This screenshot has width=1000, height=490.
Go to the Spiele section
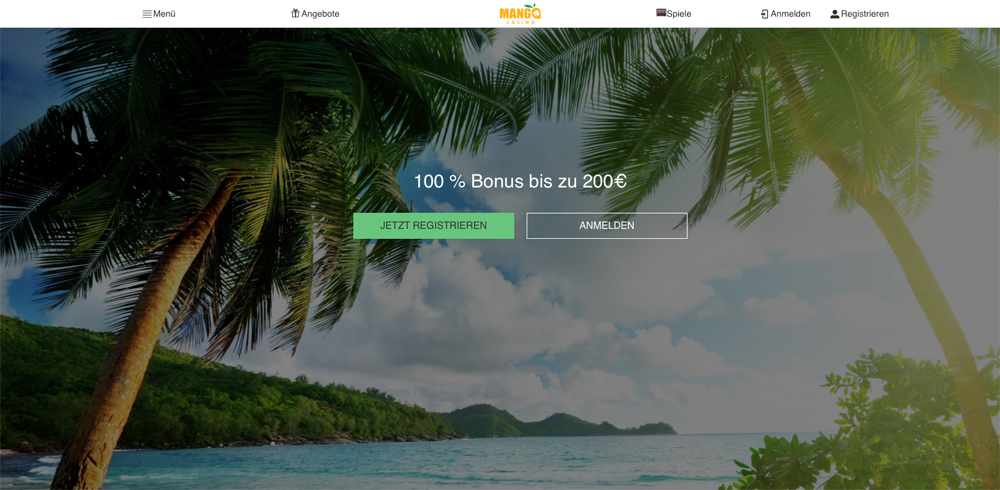(679, 13)
